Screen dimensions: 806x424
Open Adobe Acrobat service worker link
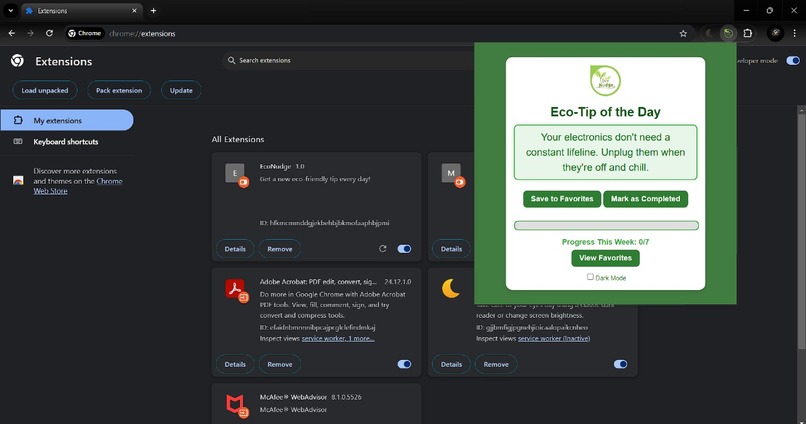click(x=338, y=338)
